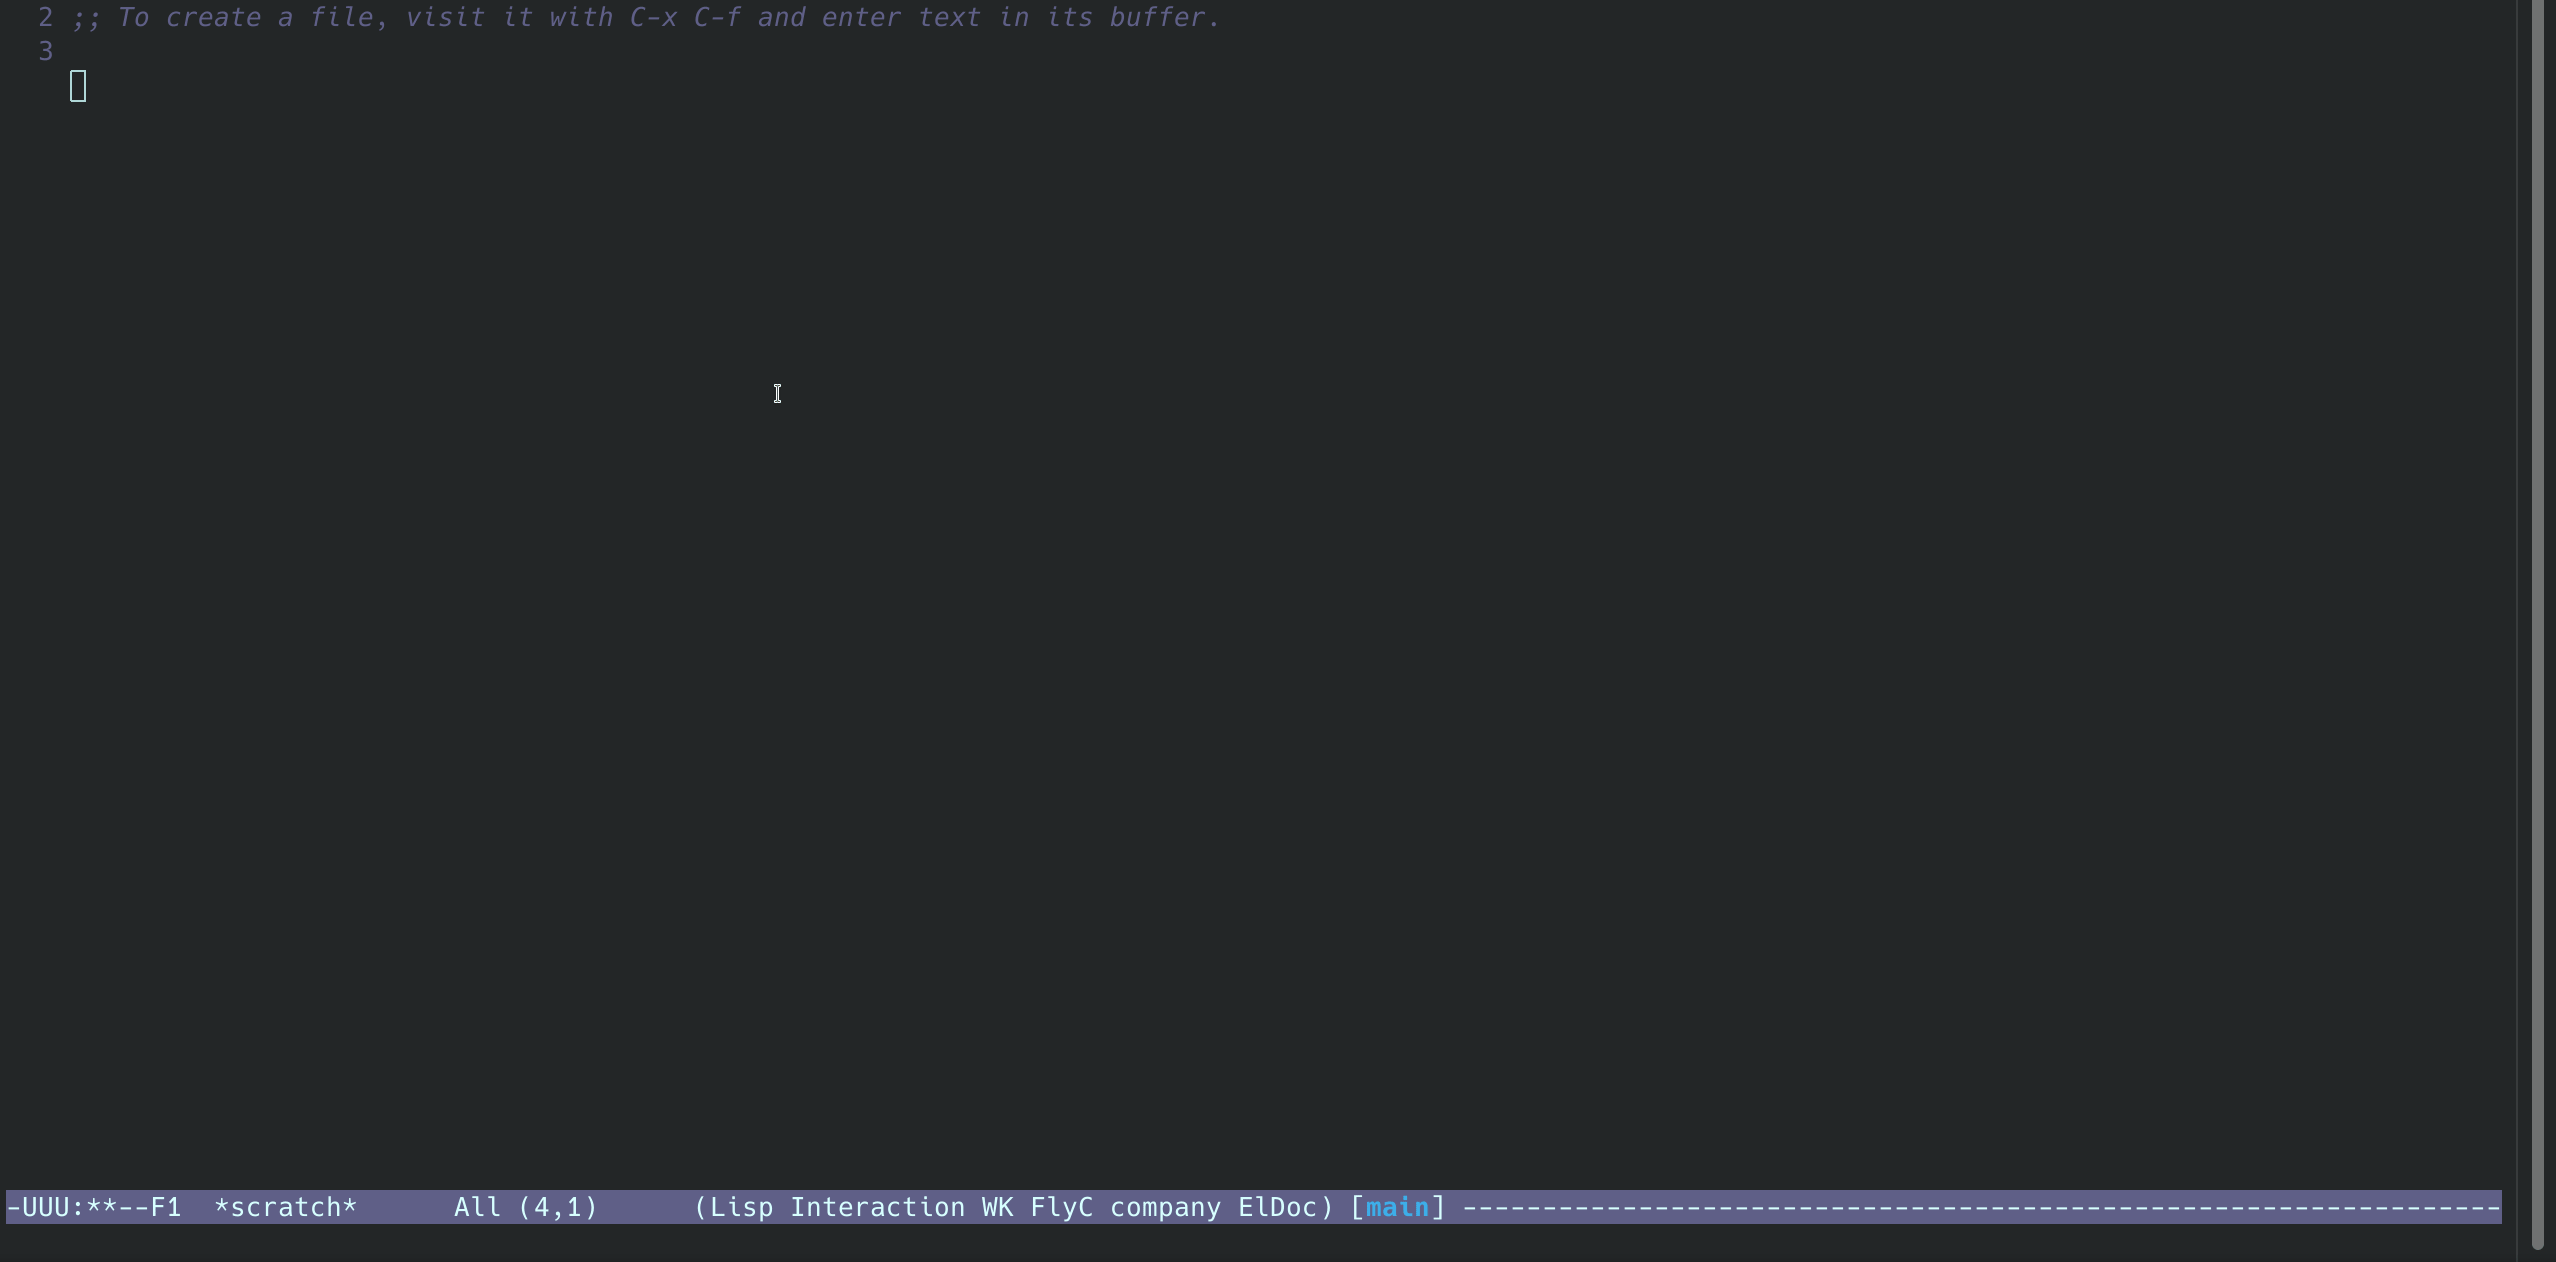Toggle the FlyC Flycheck mode indicator
This screenshot has height=1262, width=2556.
[1062, 1207]
